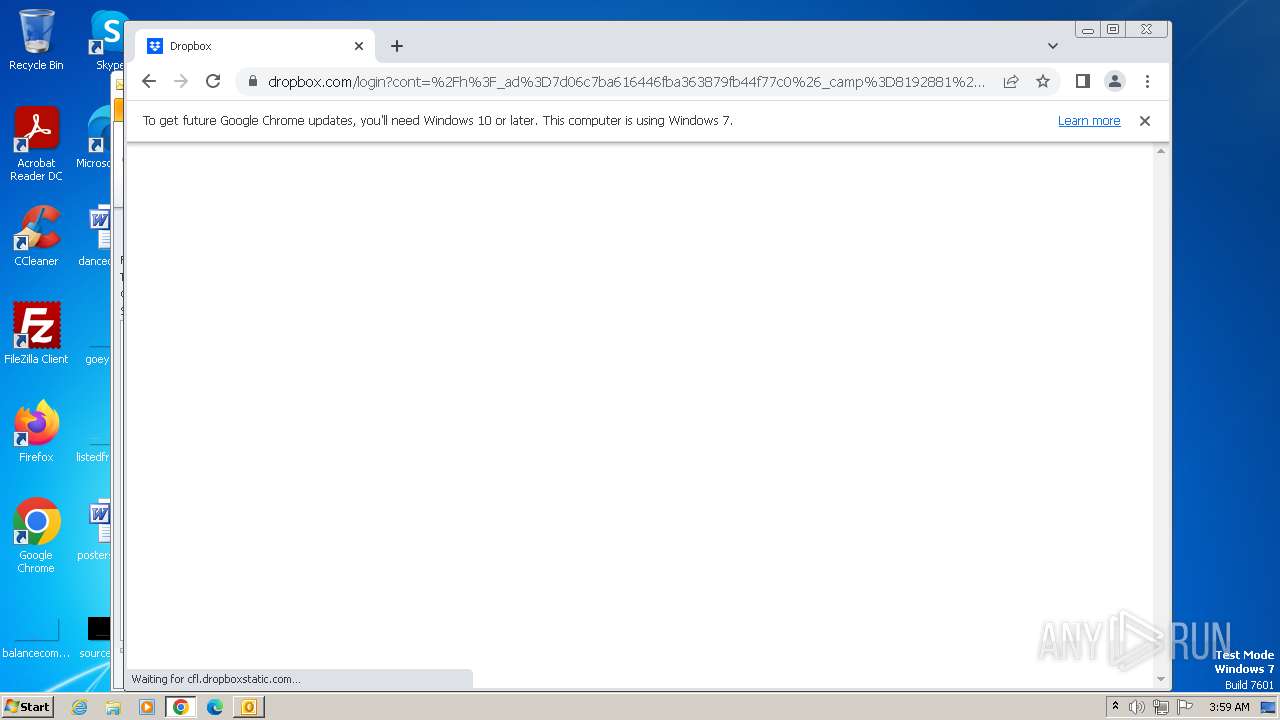Launch FileZilla Client shortcut
This screenshot has height=720, width=1280.
point(36,334)
